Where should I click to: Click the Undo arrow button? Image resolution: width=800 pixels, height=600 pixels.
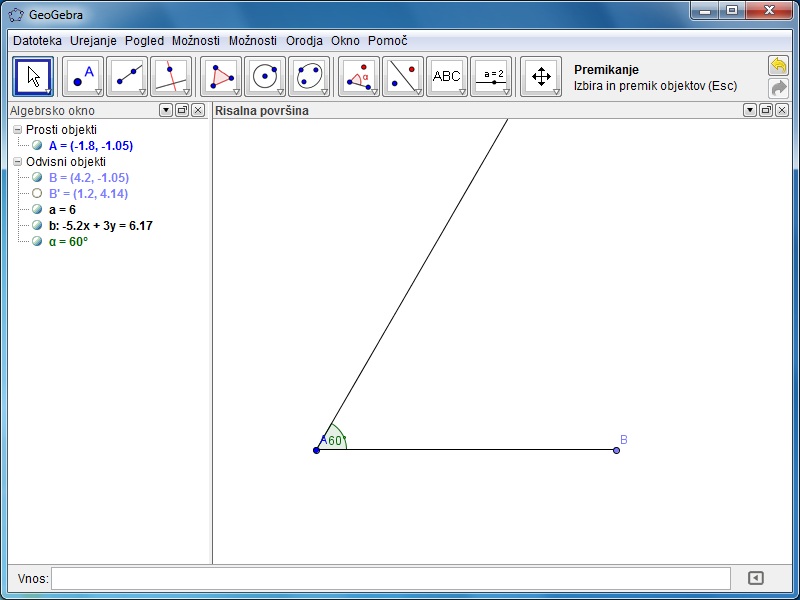point(778,65)
